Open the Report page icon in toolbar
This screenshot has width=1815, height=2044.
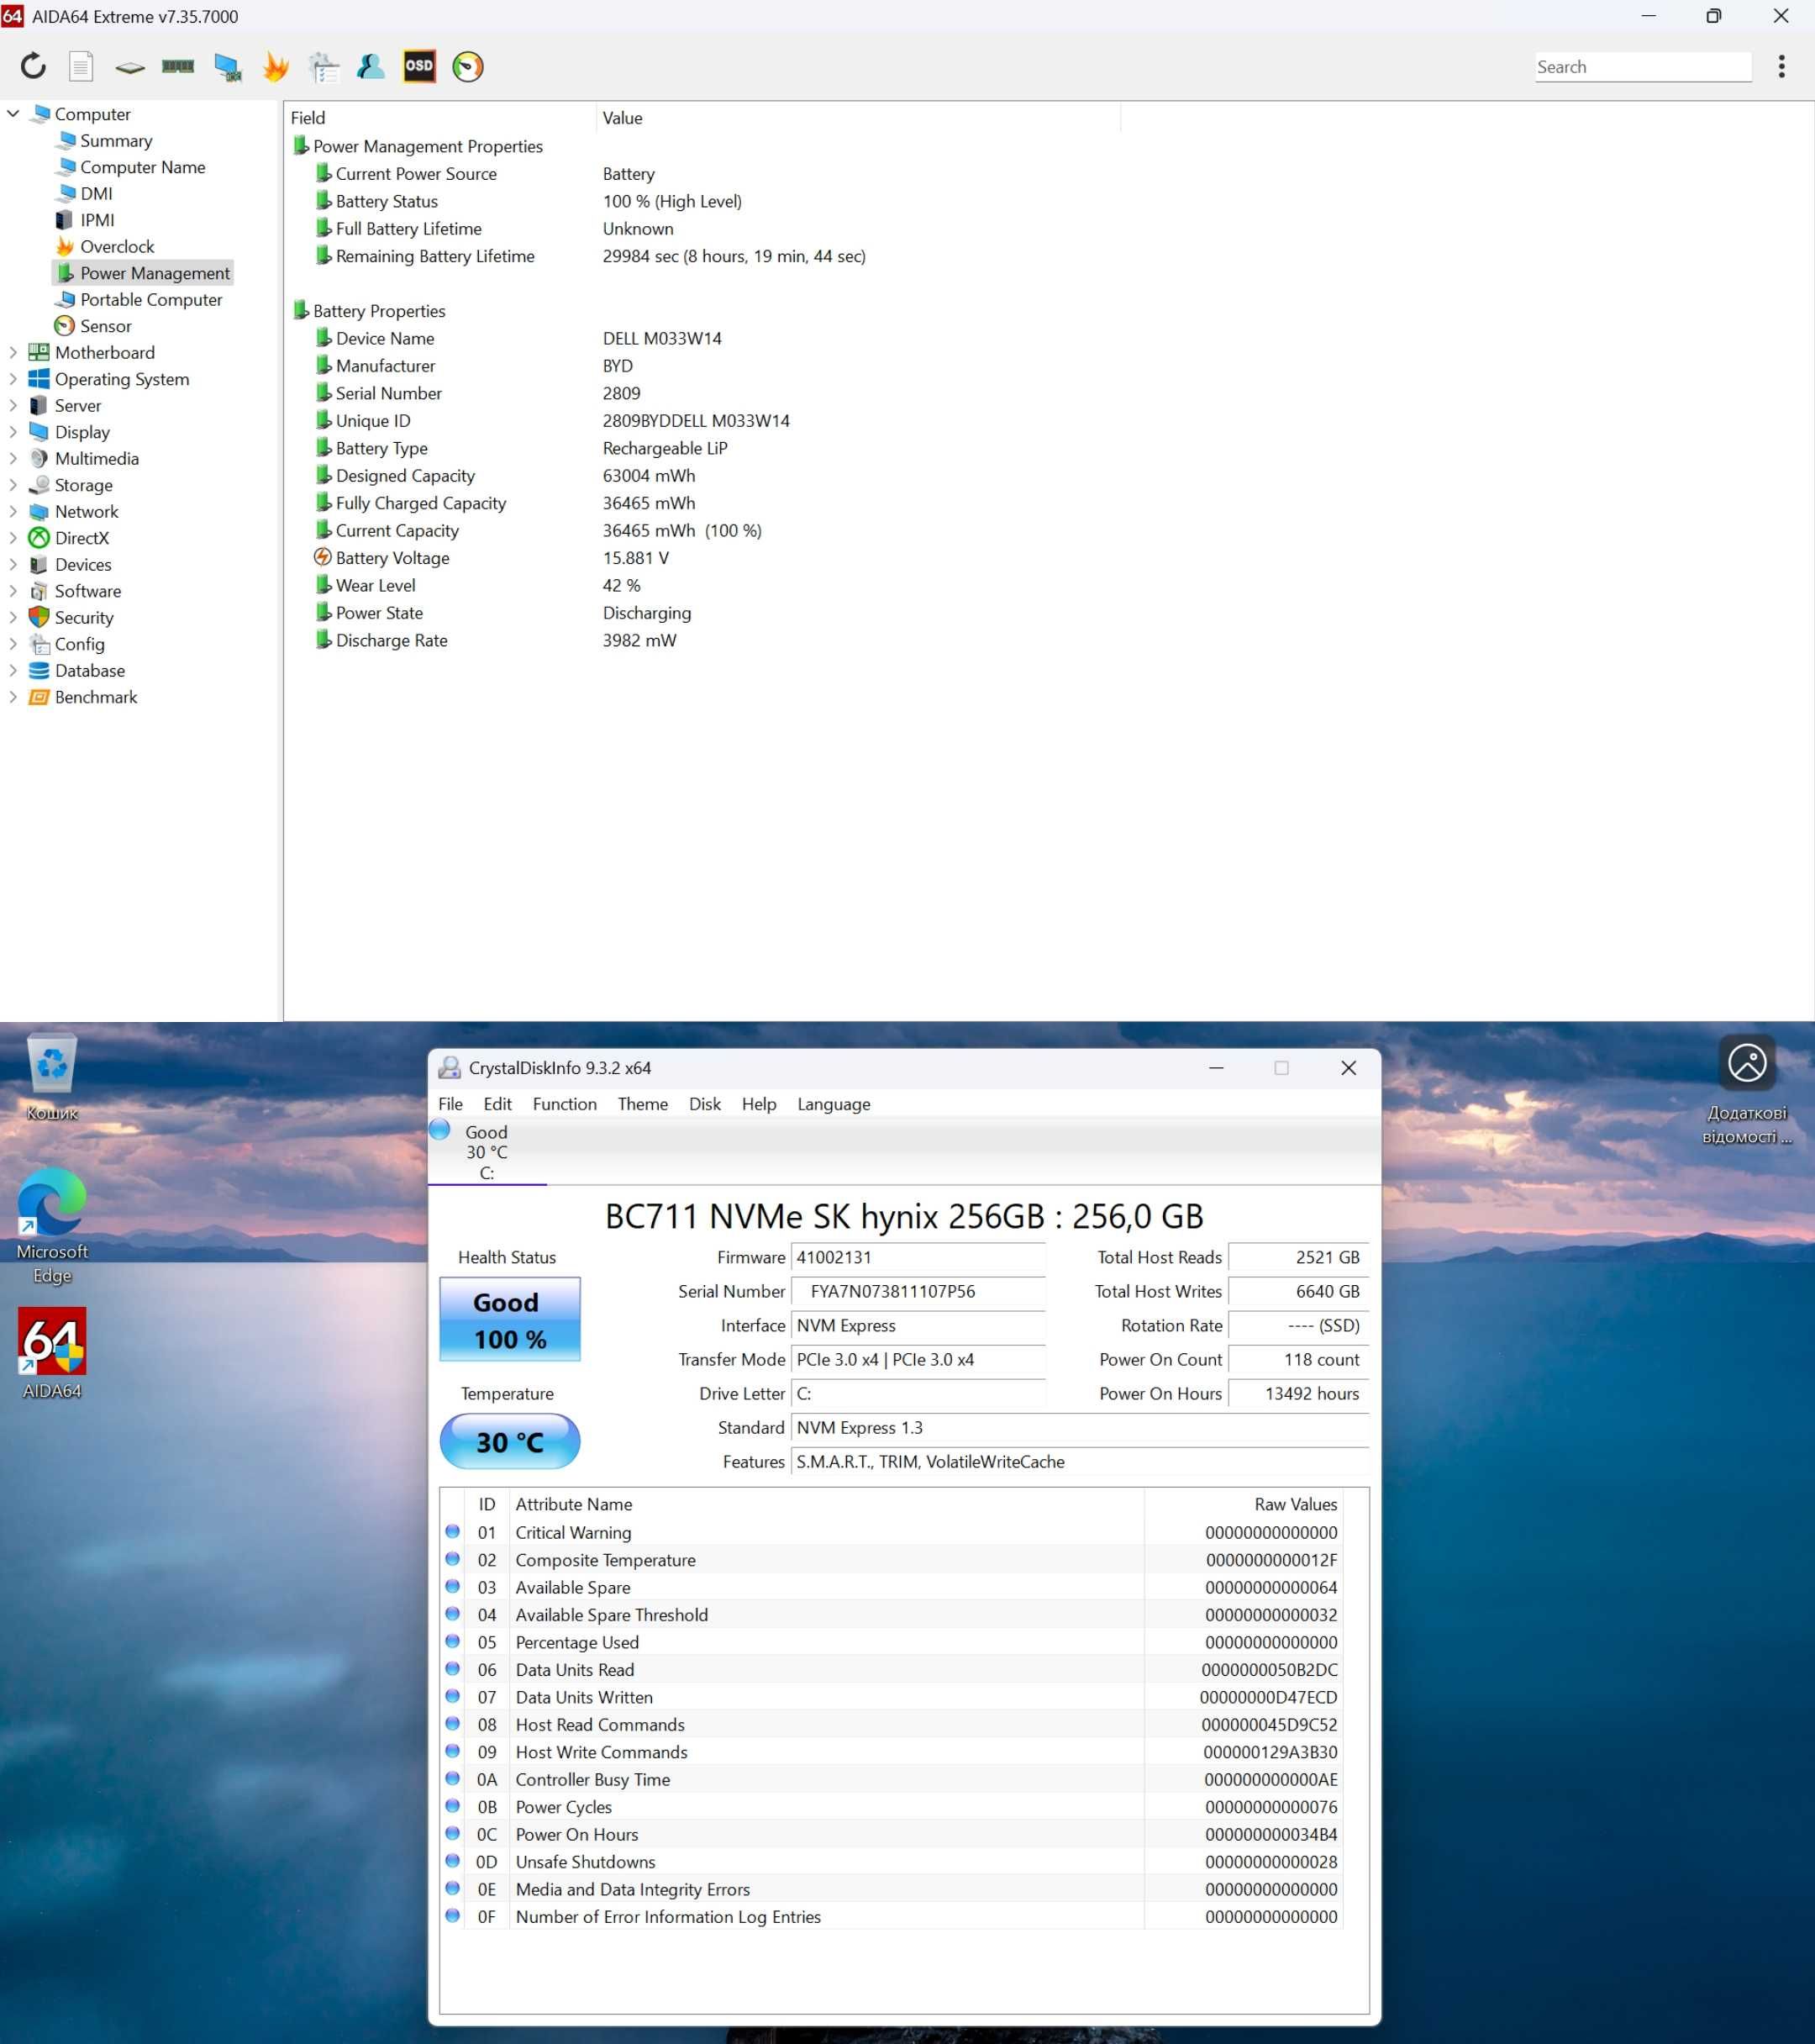[81, 66]
